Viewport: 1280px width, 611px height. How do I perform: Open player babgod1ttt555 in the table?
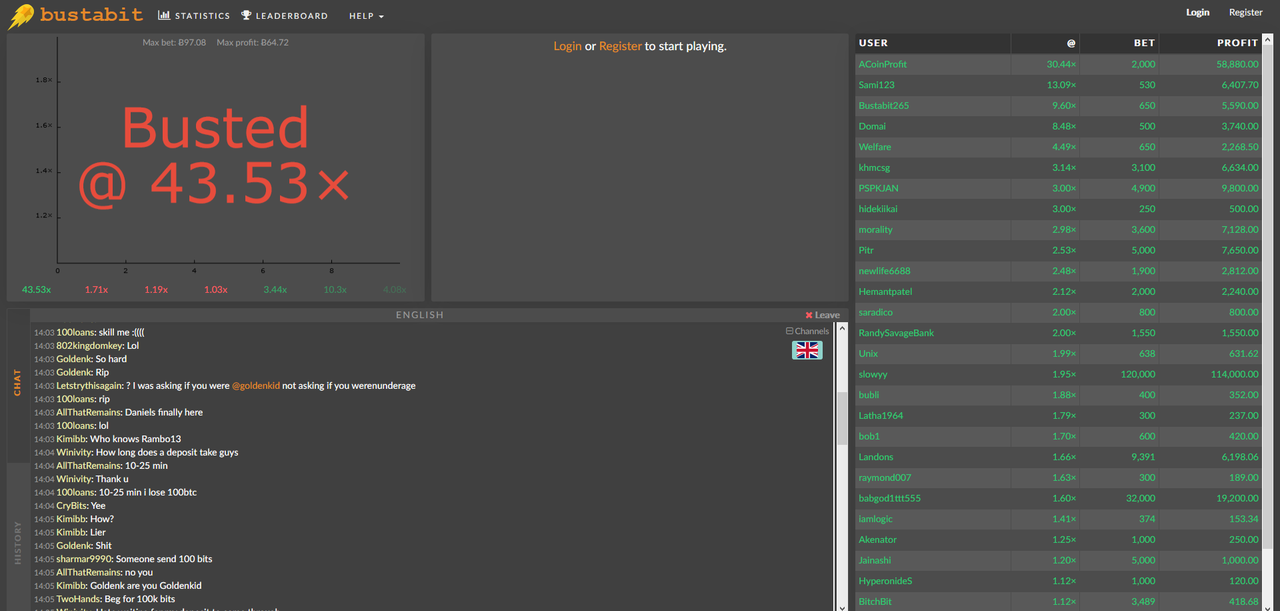(889, 498)
